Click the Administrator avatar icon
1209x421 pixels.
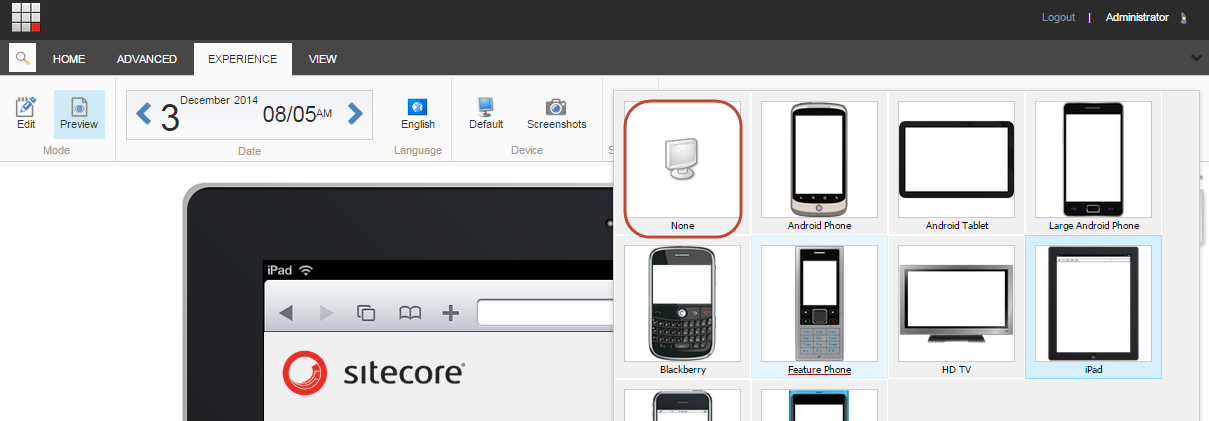(1184, 17)
